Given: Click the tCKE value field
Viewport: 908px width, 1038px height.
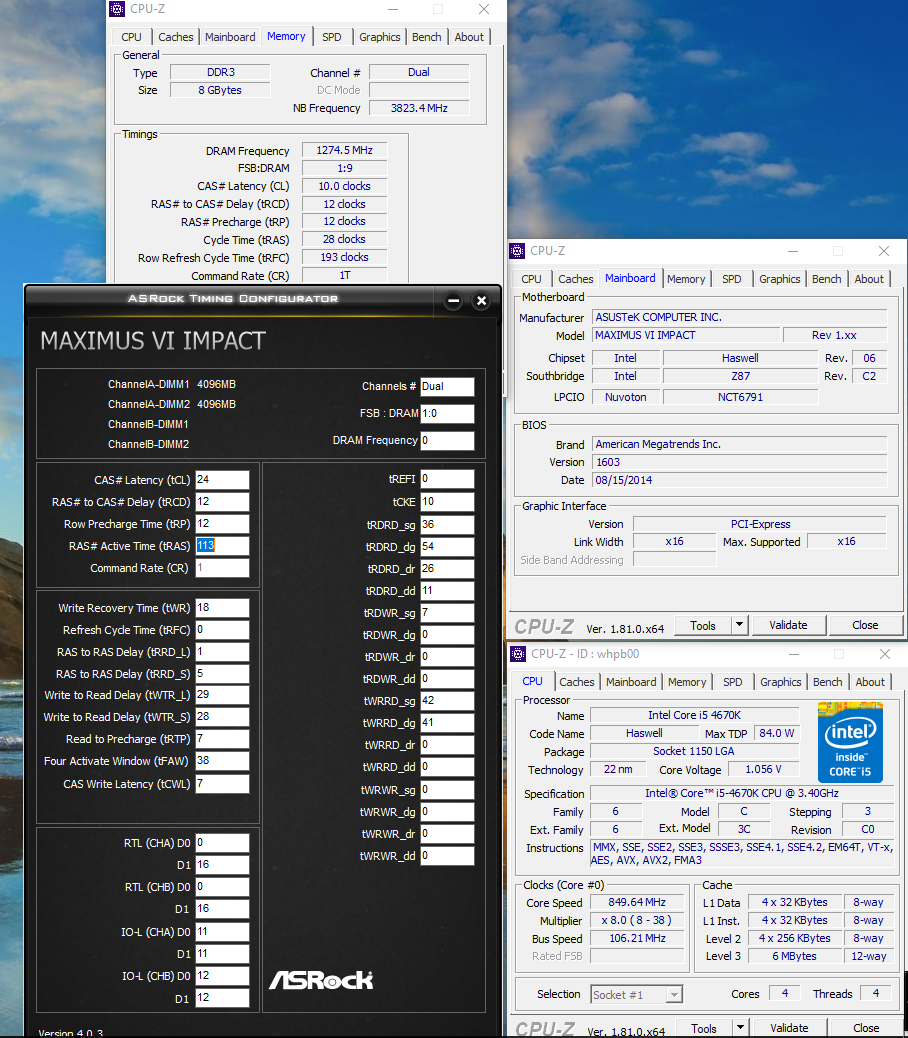Looking at the screenshot, I should point(447,502).
